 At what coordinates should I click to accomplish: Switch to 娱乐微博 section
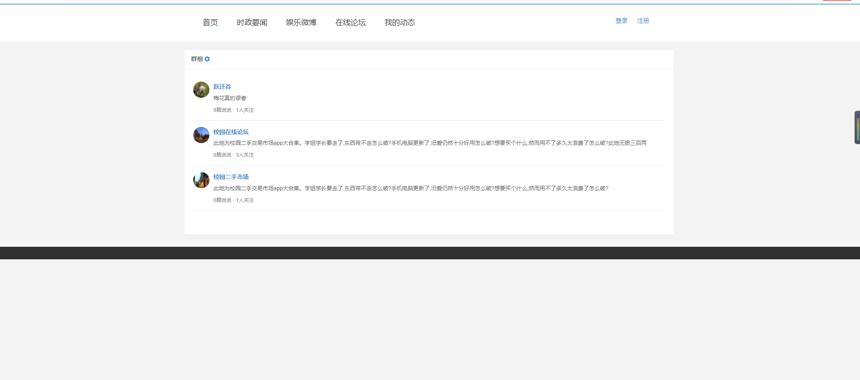point(301,22)
